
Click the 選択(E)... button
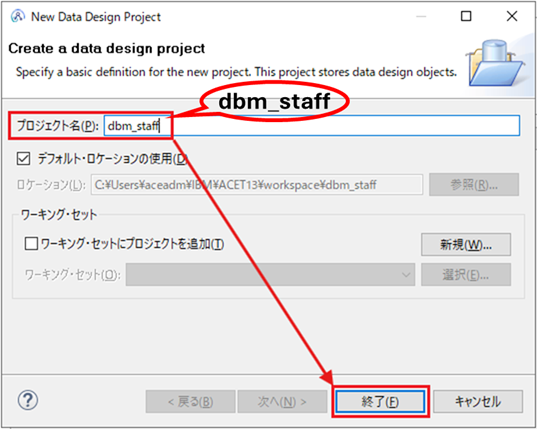click(x=466, y=274)
